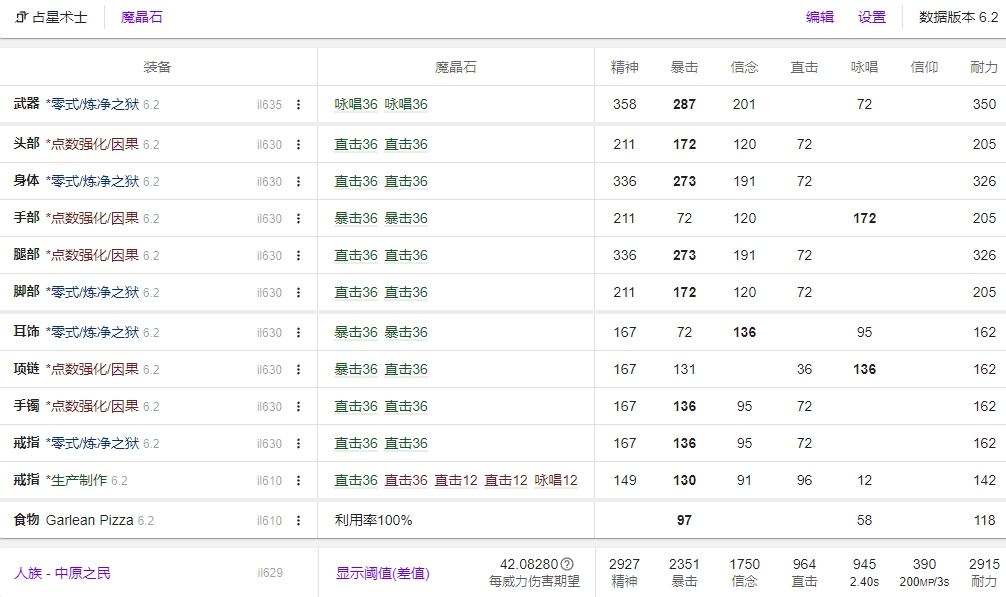Click the help question mark beside 42.08280
The image size is (1006, 597).
[x=567, y=564]
